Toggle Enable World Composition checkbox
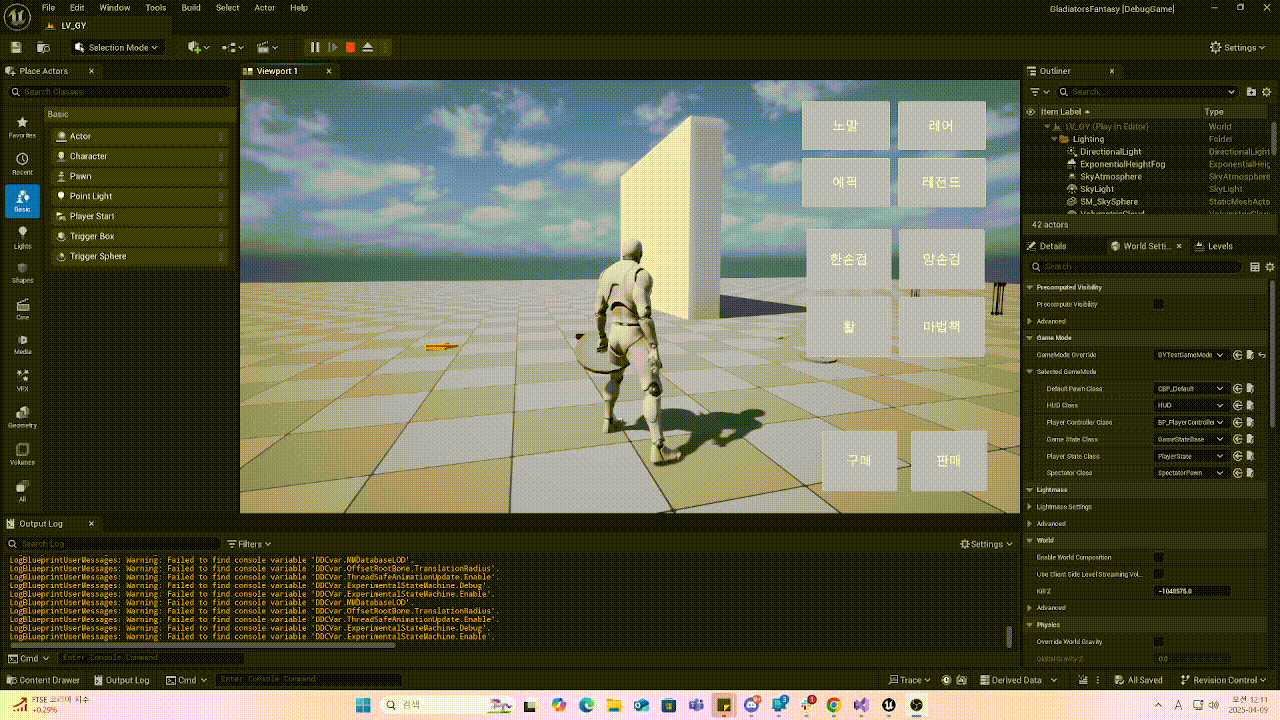 (1159, 557)
